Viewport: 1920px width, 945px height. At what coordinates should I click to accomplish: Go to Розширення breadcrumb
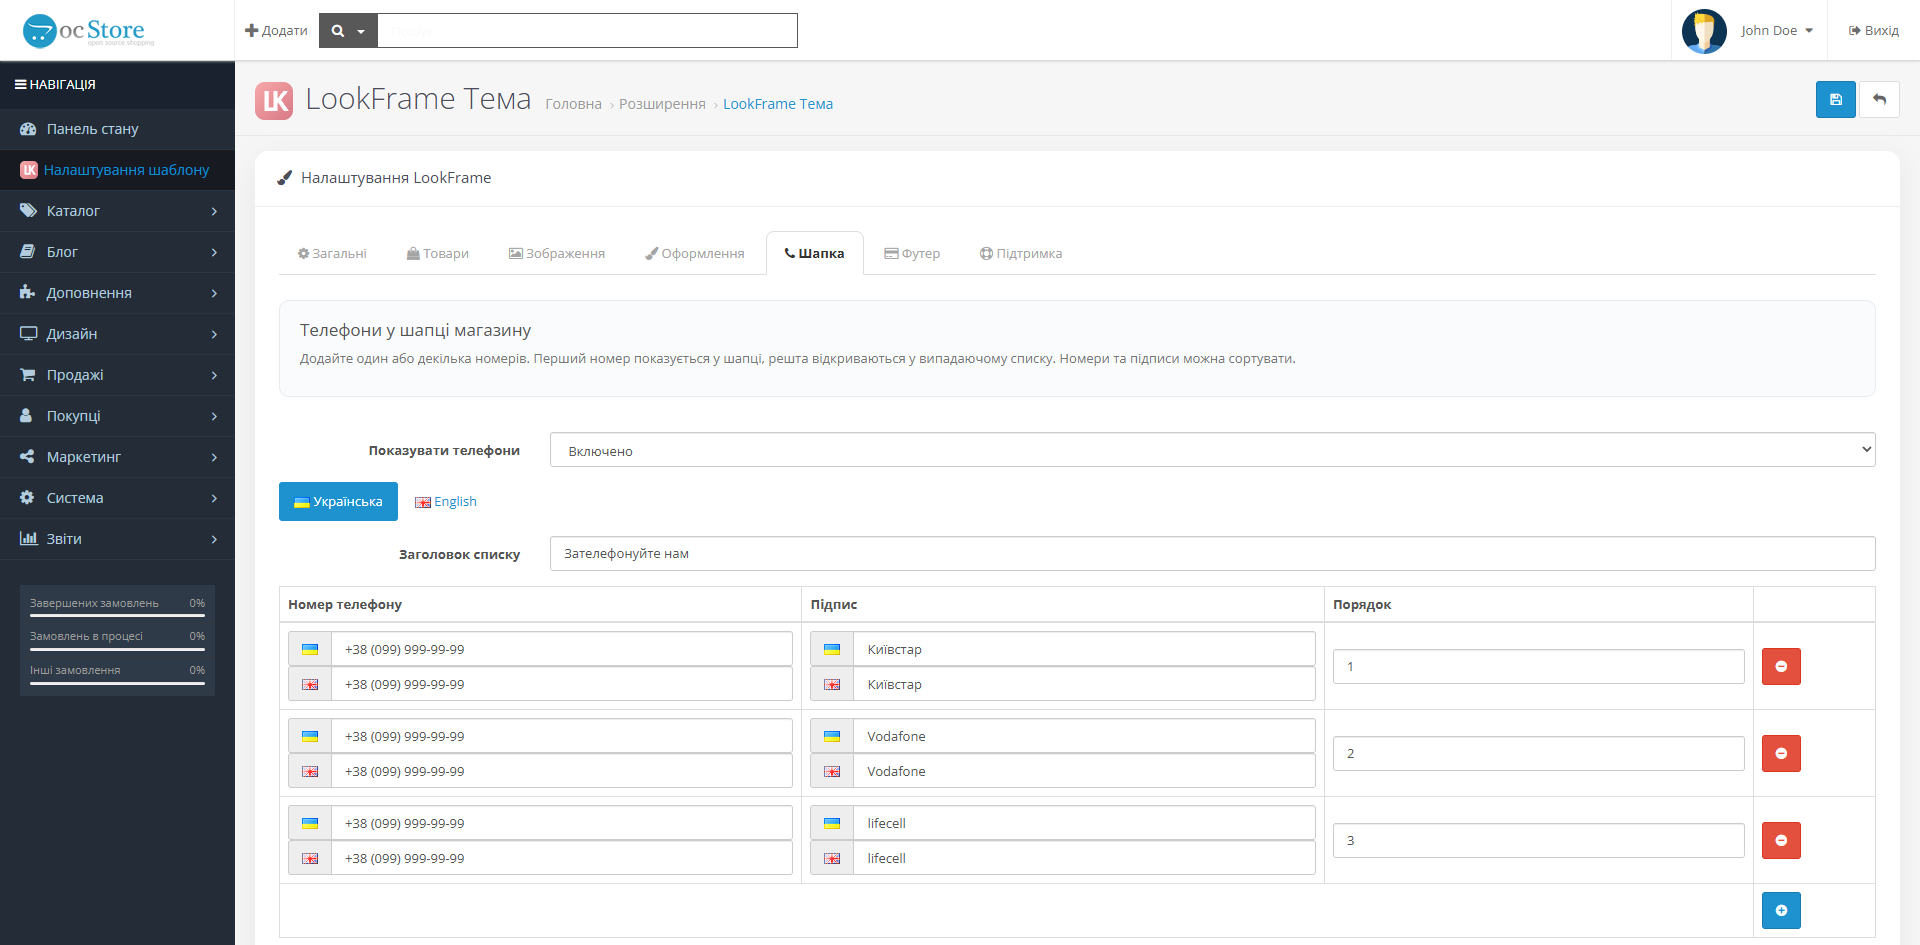click(x=662, y=104)
